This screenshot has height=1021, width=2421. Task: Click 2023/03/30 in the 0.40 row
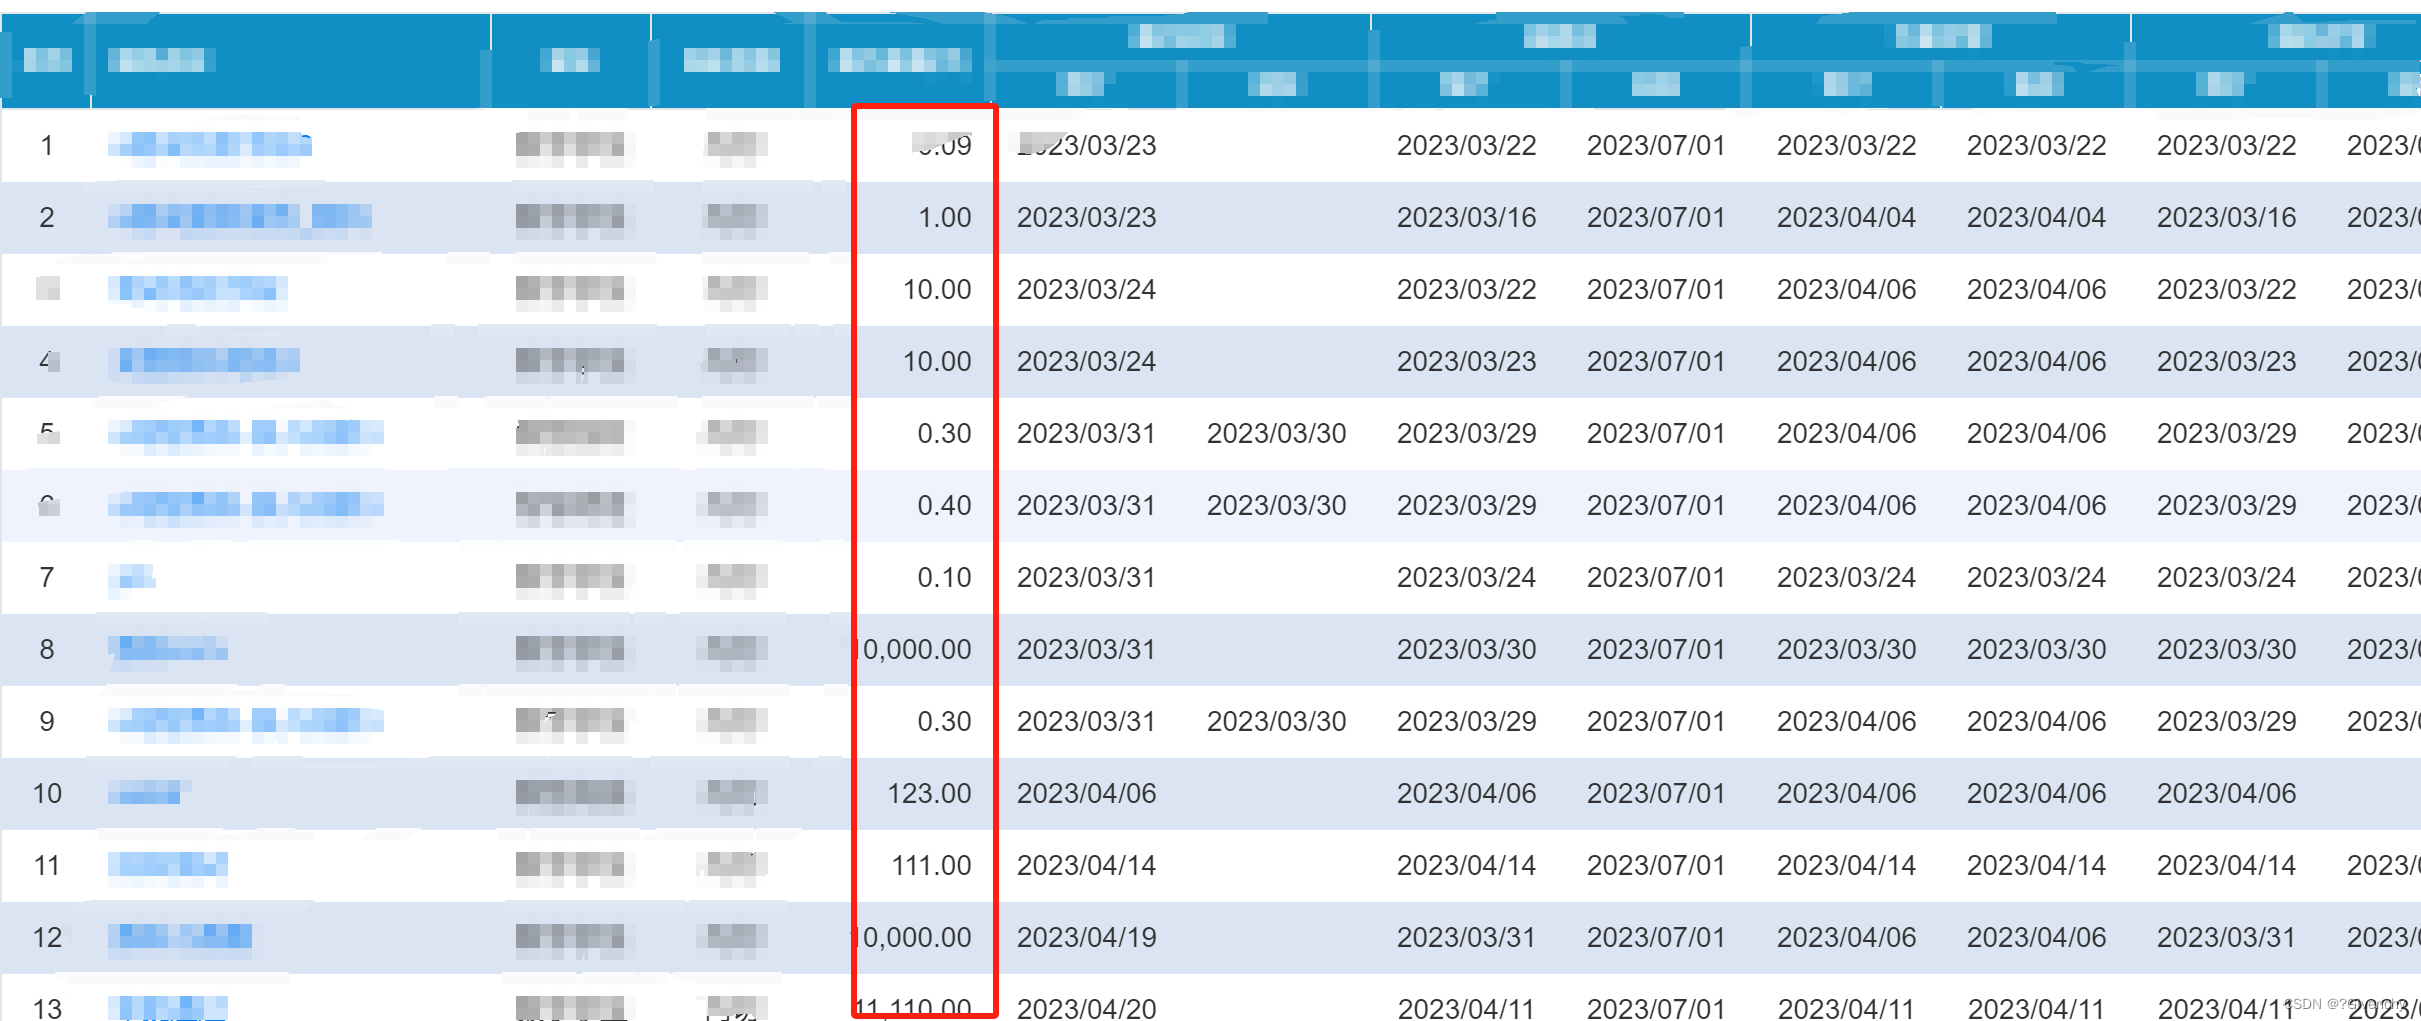[x=1276, y=505]
